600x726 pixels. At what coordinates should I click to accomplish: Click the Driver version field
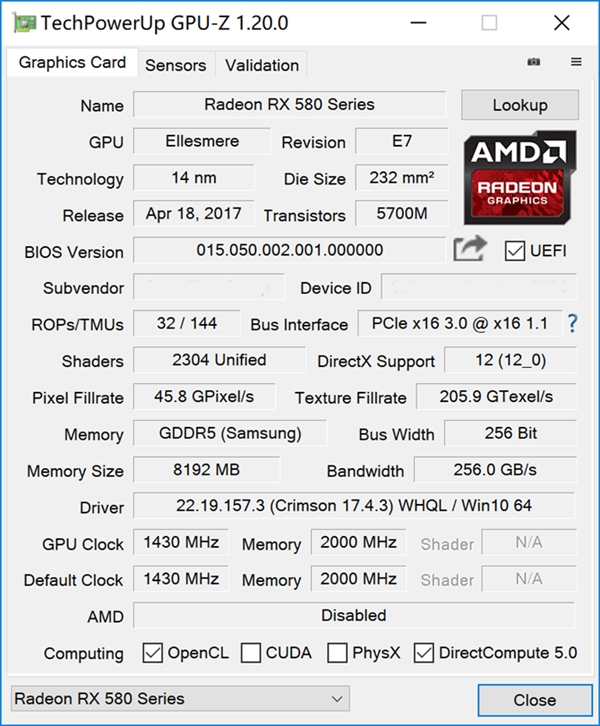[354, 507]
